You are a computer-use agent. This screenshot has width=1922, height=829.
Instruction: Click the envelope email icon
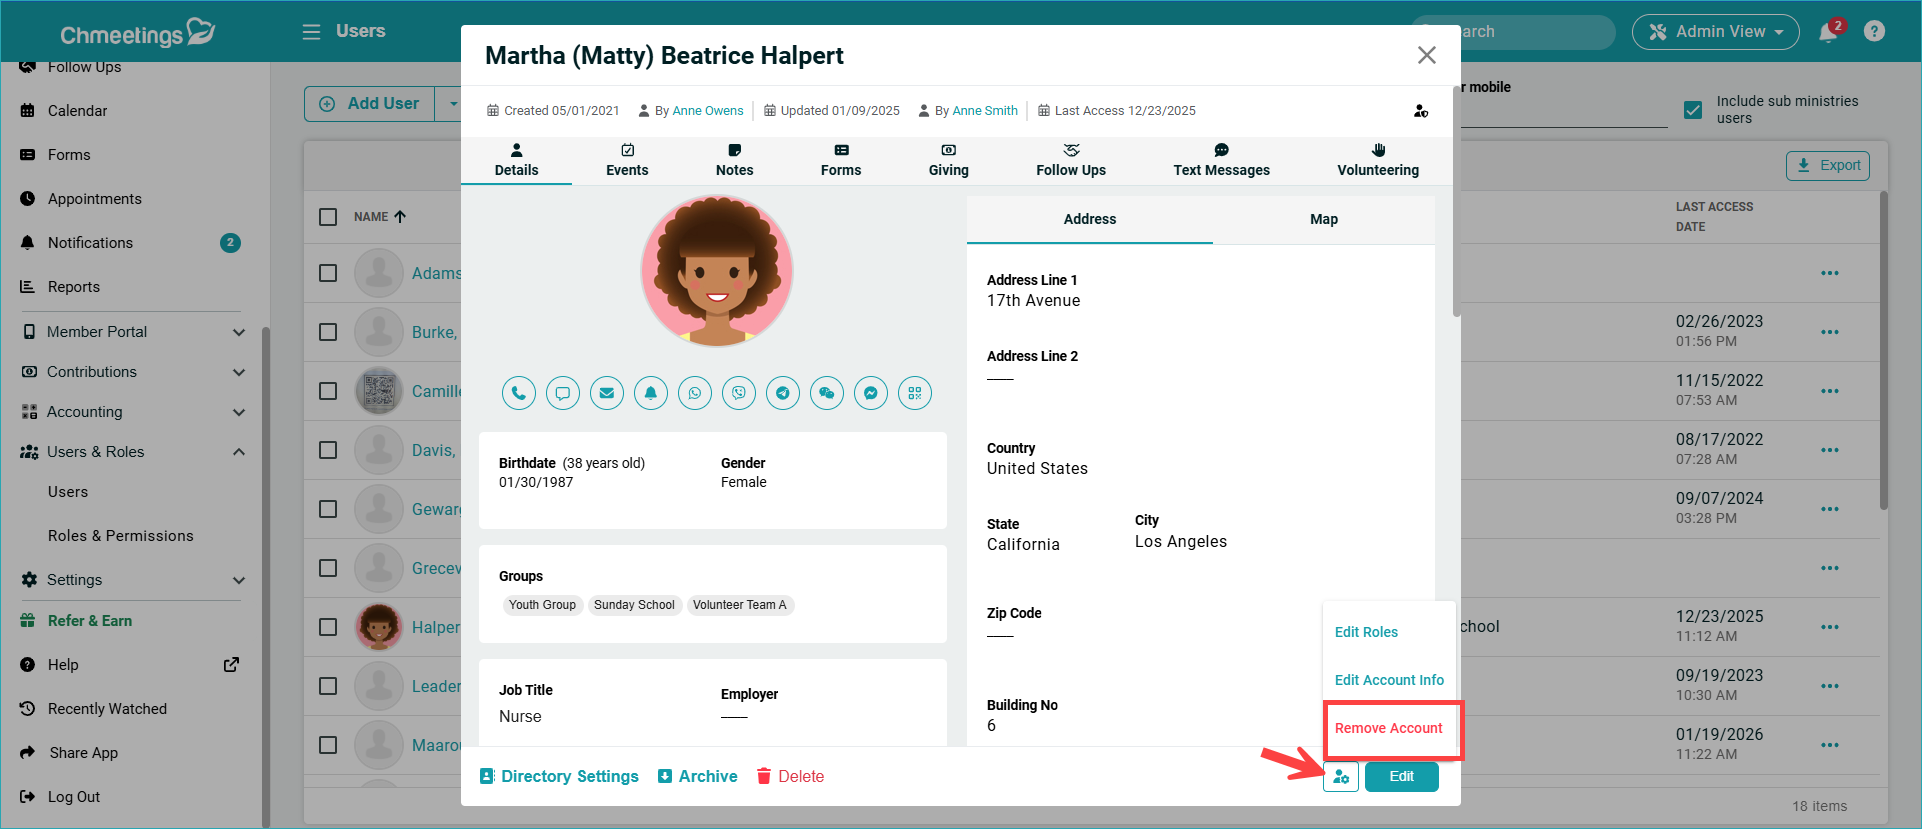[606, 393]
